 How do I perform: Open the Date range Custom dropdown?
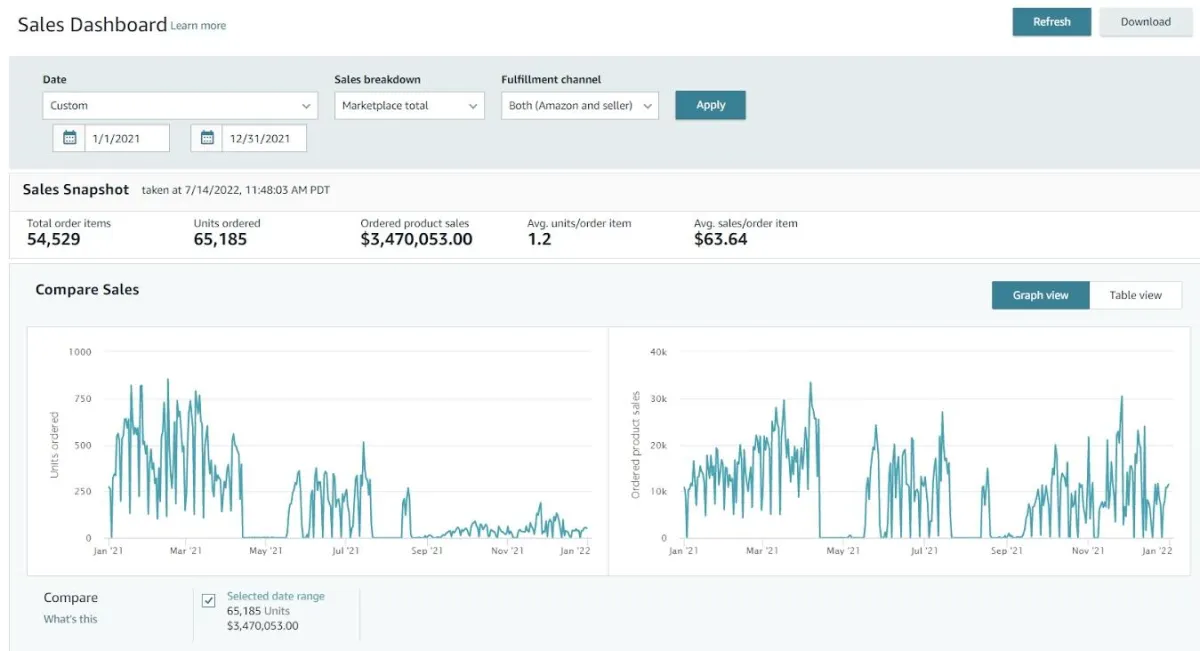click(x=180, y=106)
